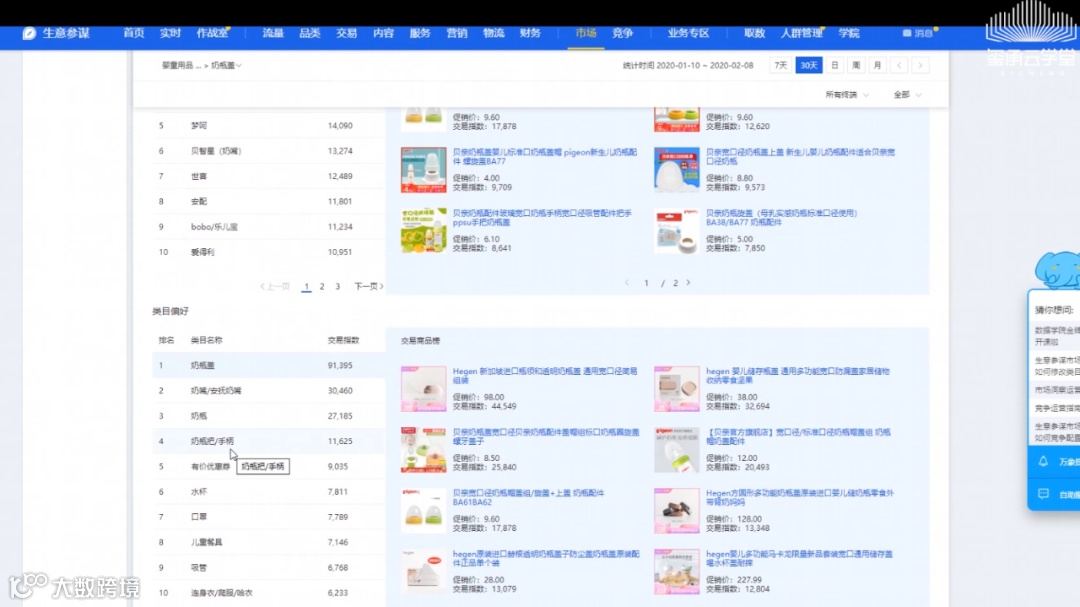This screenshot has height=607, width=1080.
Task: Switch to 品类 section
Action: pyautogui.click(x=310, y=33)
